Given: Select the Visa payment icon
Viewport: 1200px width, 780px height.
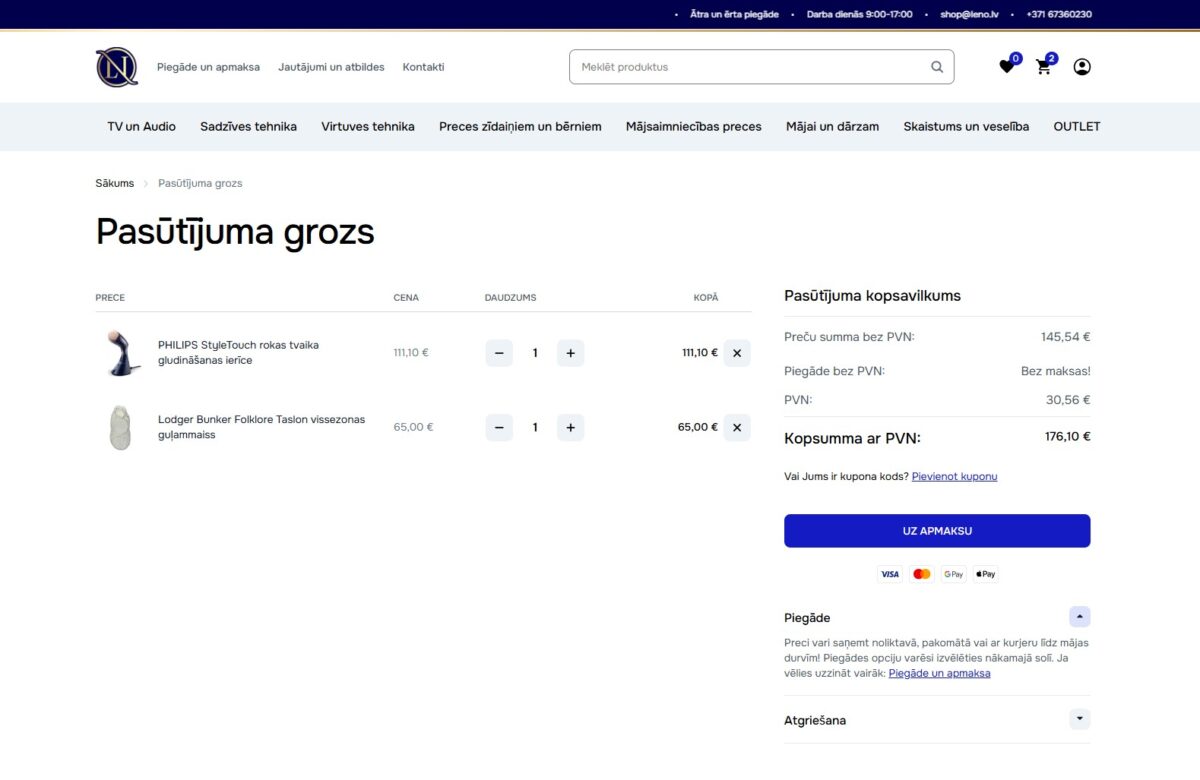Looking at the screenshot, I should (x=889, y=573).
